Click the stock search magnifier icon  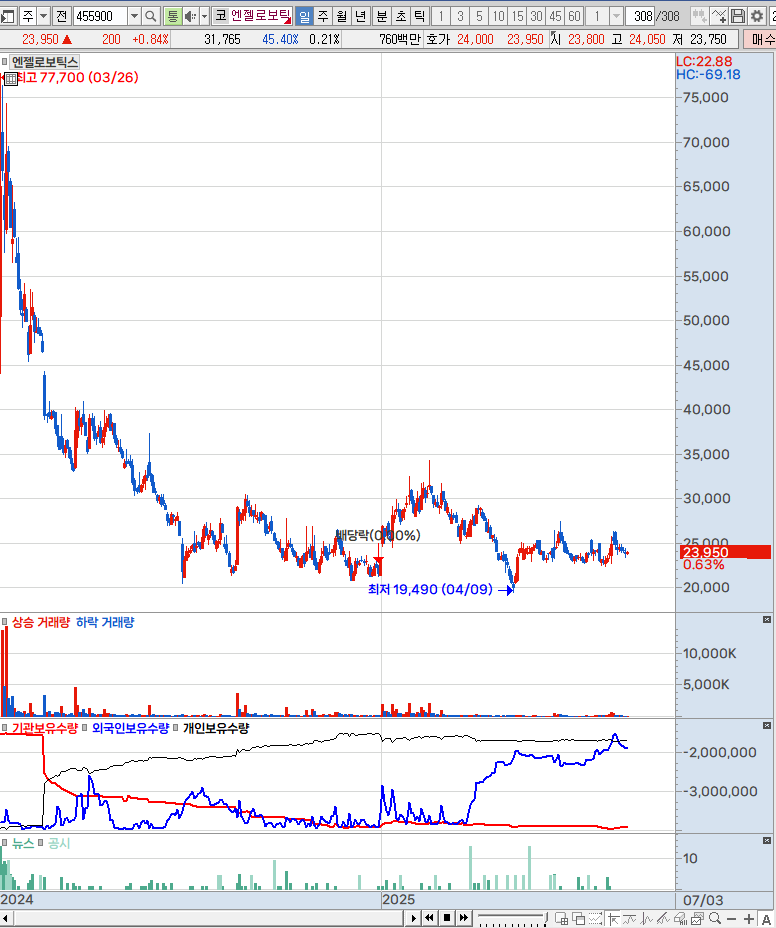coord(151,16)
